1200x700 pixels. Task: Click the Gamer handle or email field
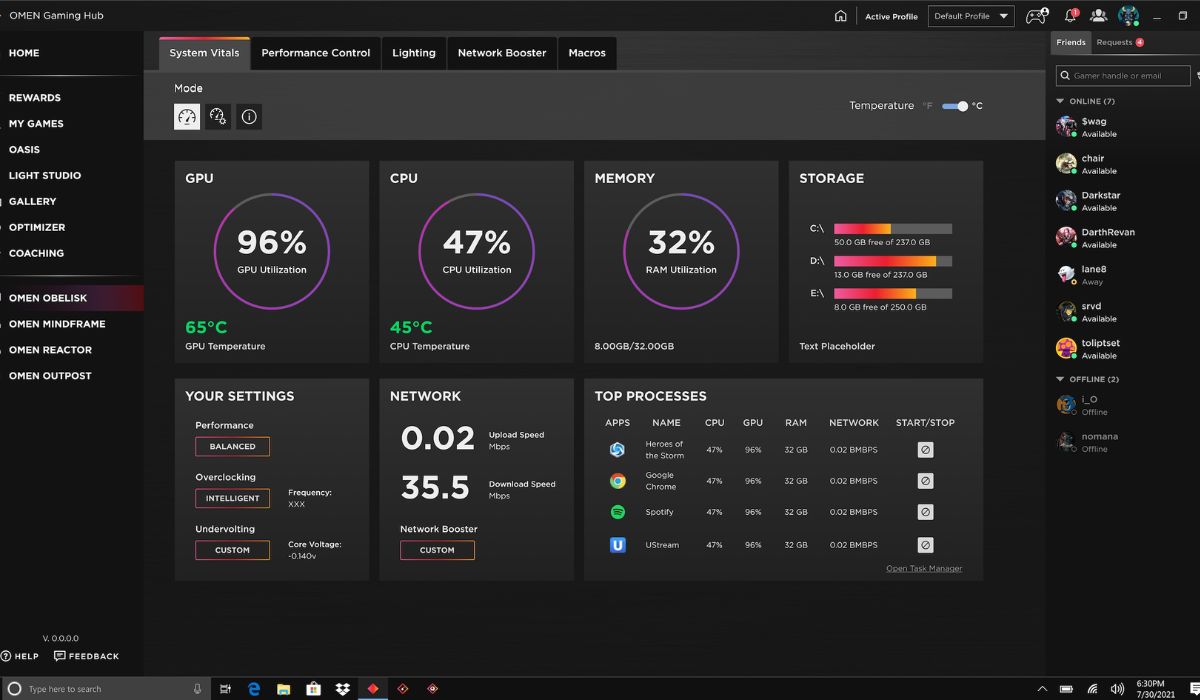1124,76
